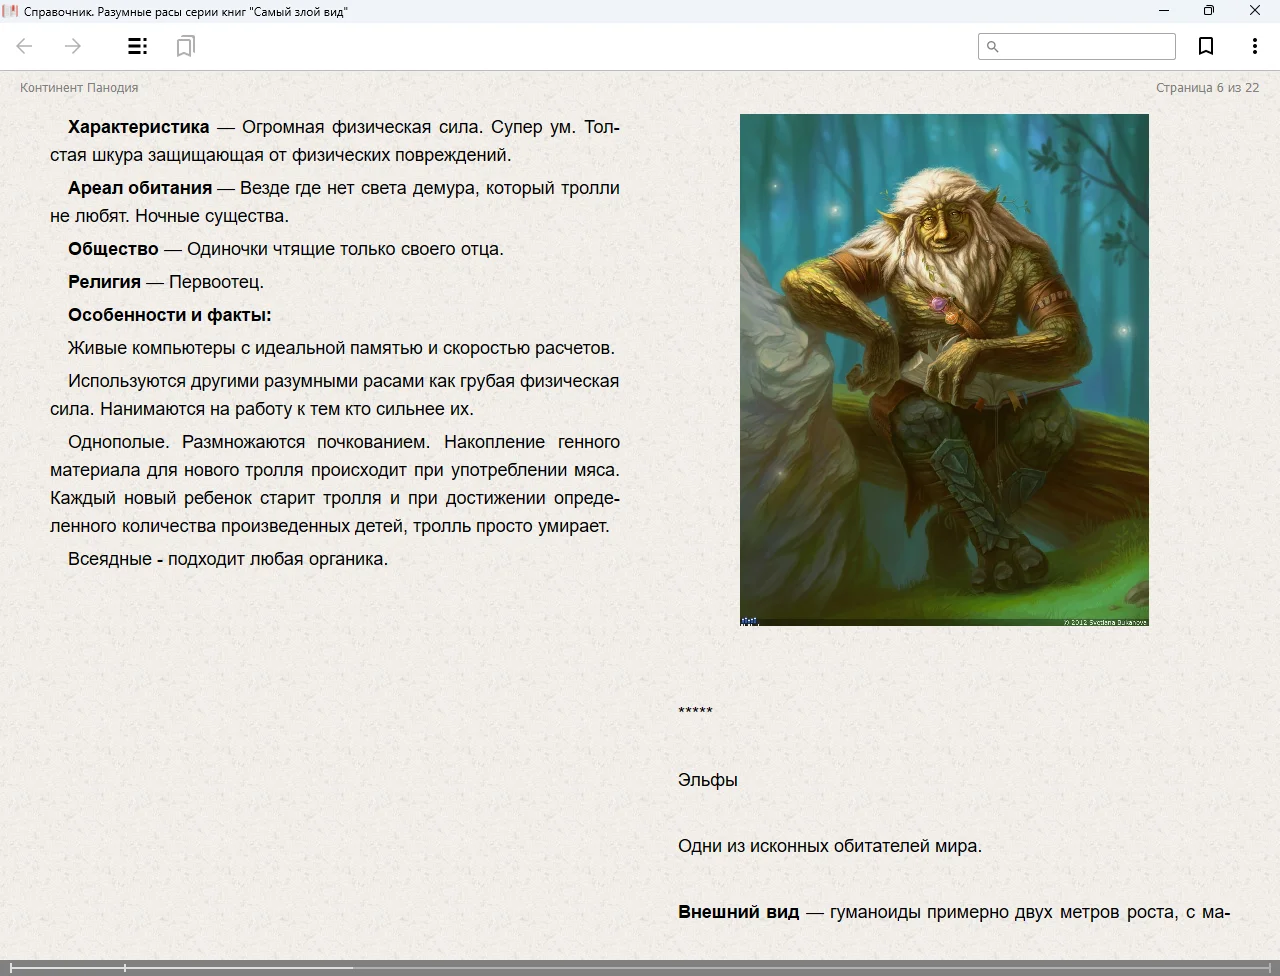The height and width of the screenshot is (976, 1280).
Task: Close the e-book reader window
Action: click(x=1255, y=11)
